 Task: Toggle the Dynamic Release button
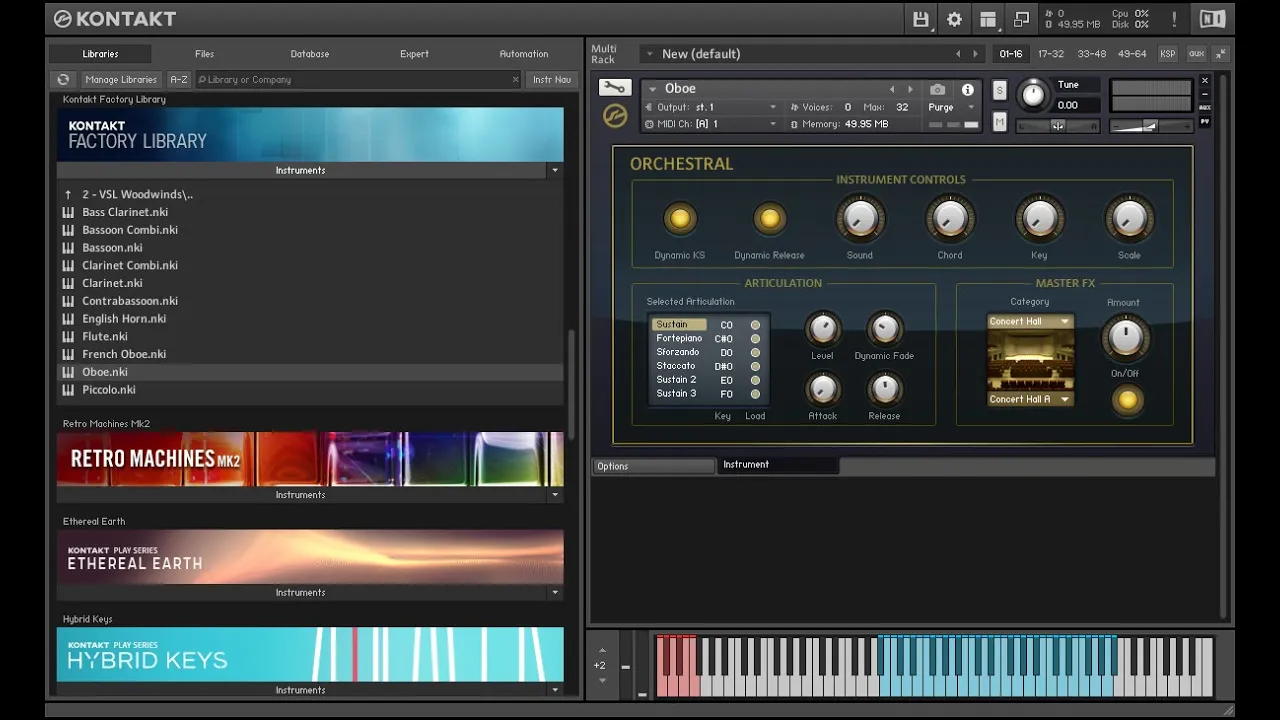coord(769,218)
